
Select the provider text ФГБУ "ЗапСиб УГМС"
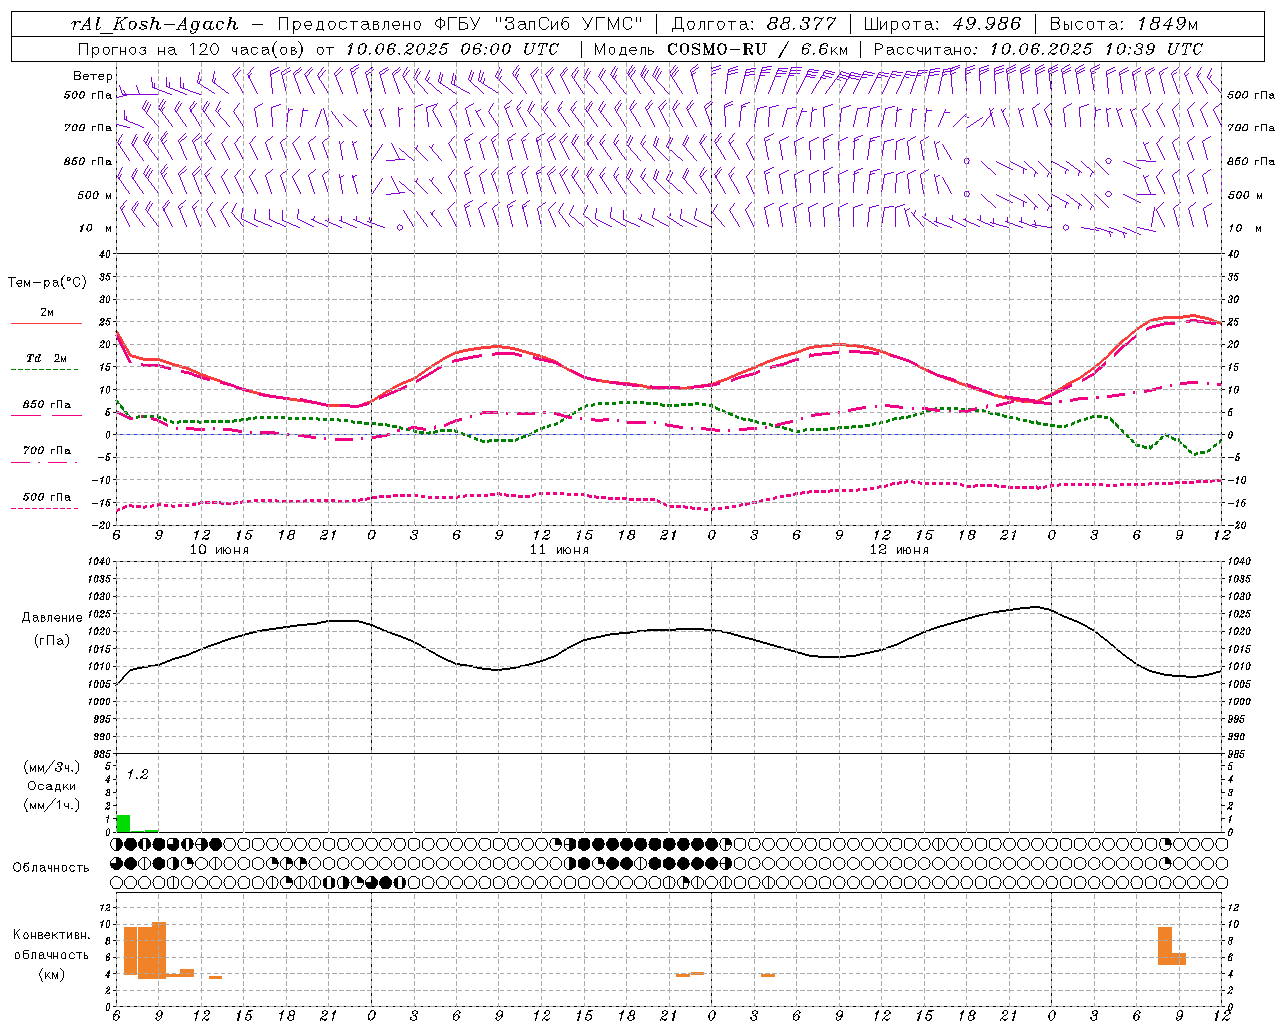(x=538, y=24)
